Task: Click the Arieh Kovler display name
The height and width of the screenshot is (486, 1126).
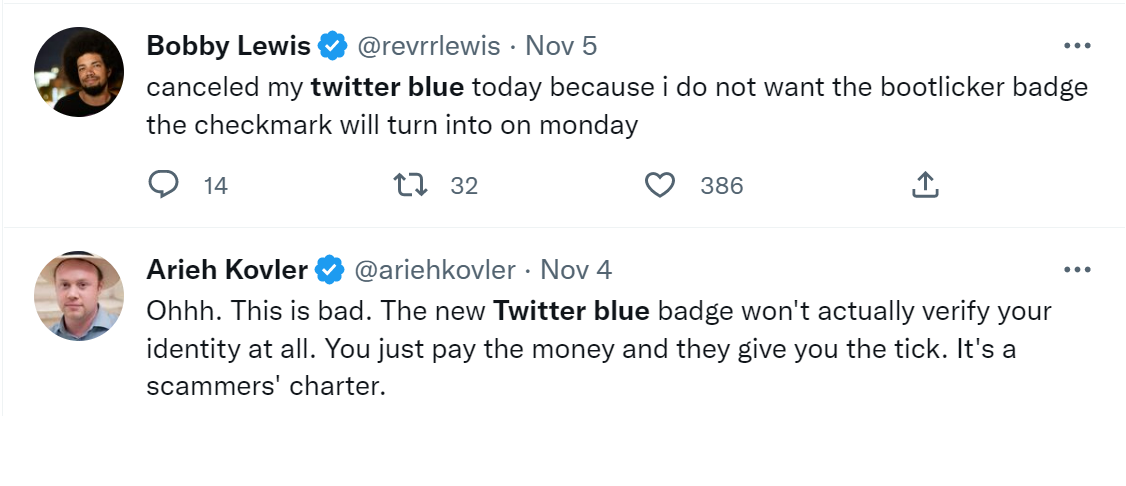Action: pyautogui.click(x=227, y=270)
